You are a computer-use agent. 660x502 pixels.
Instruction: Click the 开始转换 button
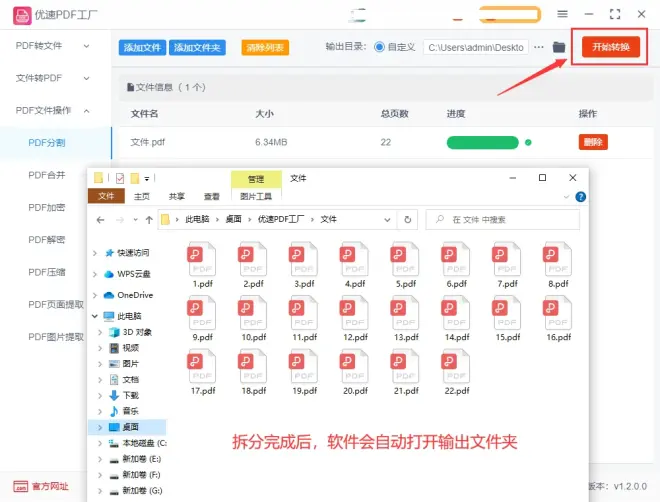(610, 47)
